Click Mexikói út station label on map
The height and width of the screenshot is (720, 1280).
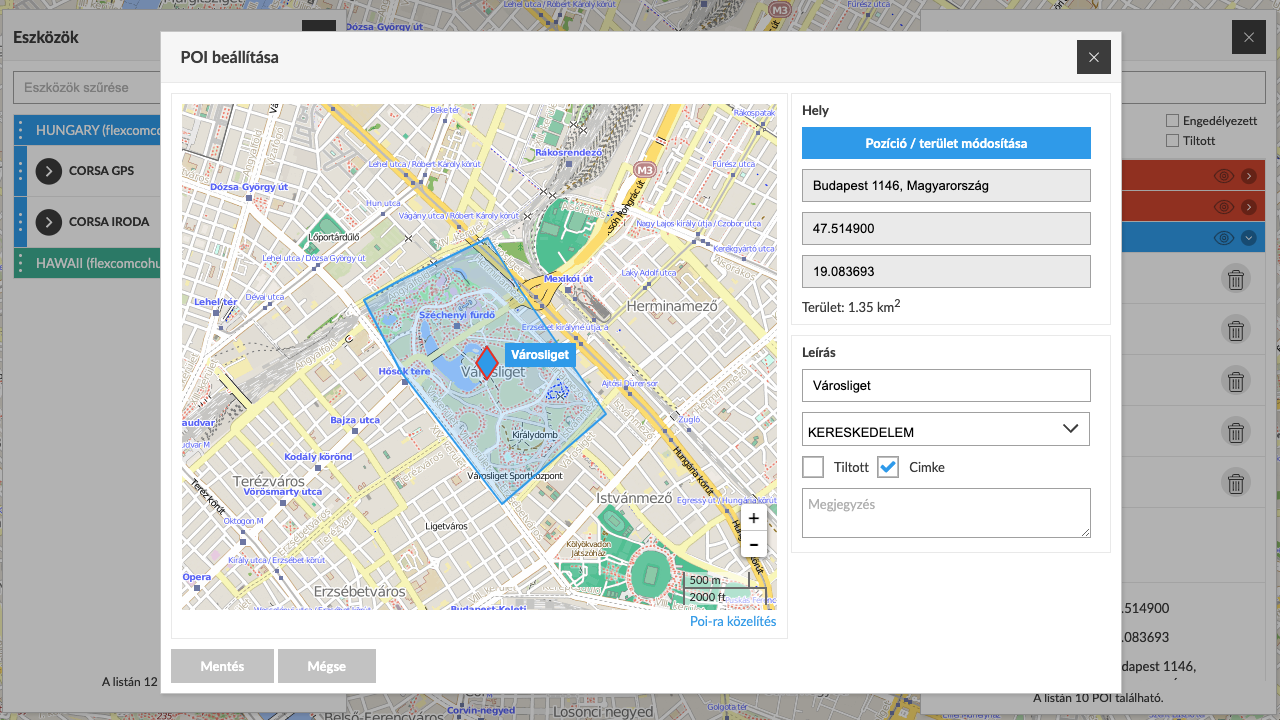(568, 278)
